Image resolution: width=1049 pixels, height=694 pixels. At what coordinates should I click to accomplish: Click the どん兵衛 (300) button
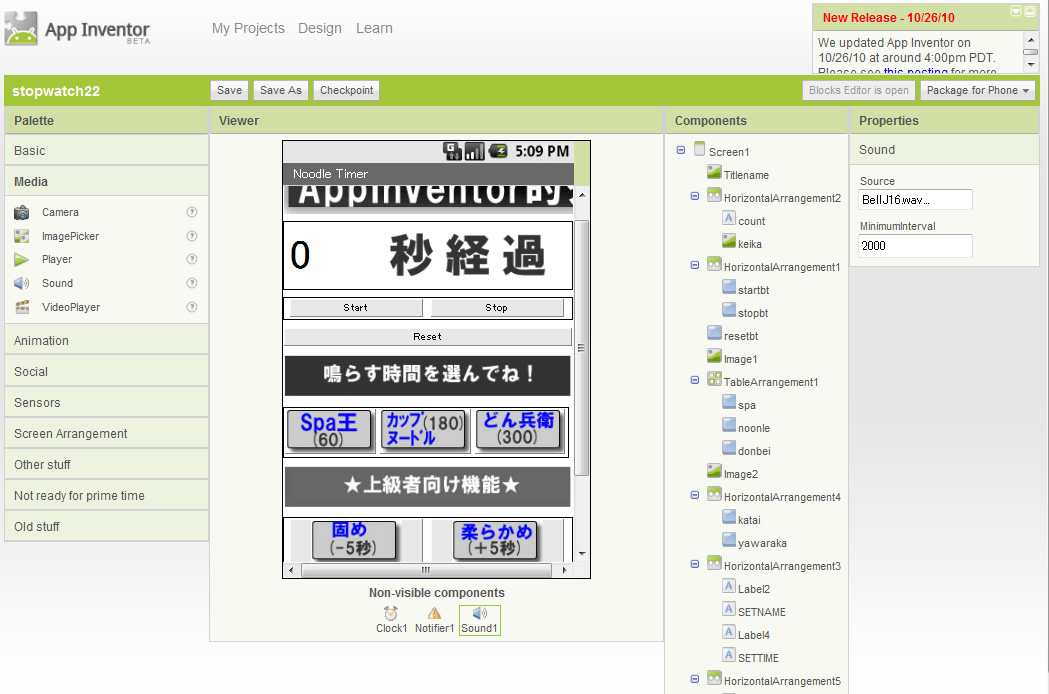(x=518, y=429)
